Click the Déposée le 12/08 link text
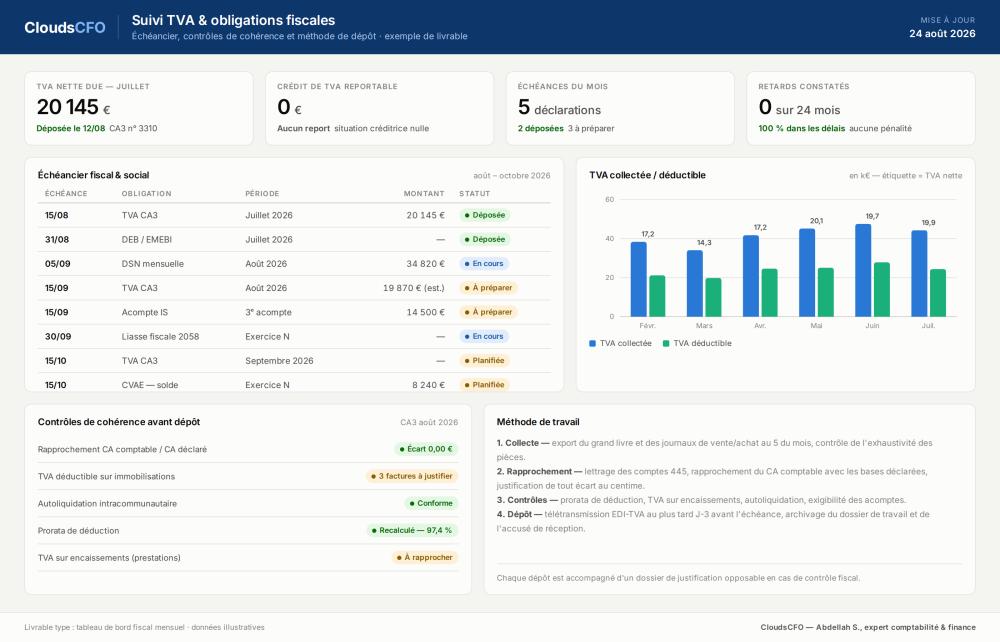1000x642 pixels. tap(71, 129)
